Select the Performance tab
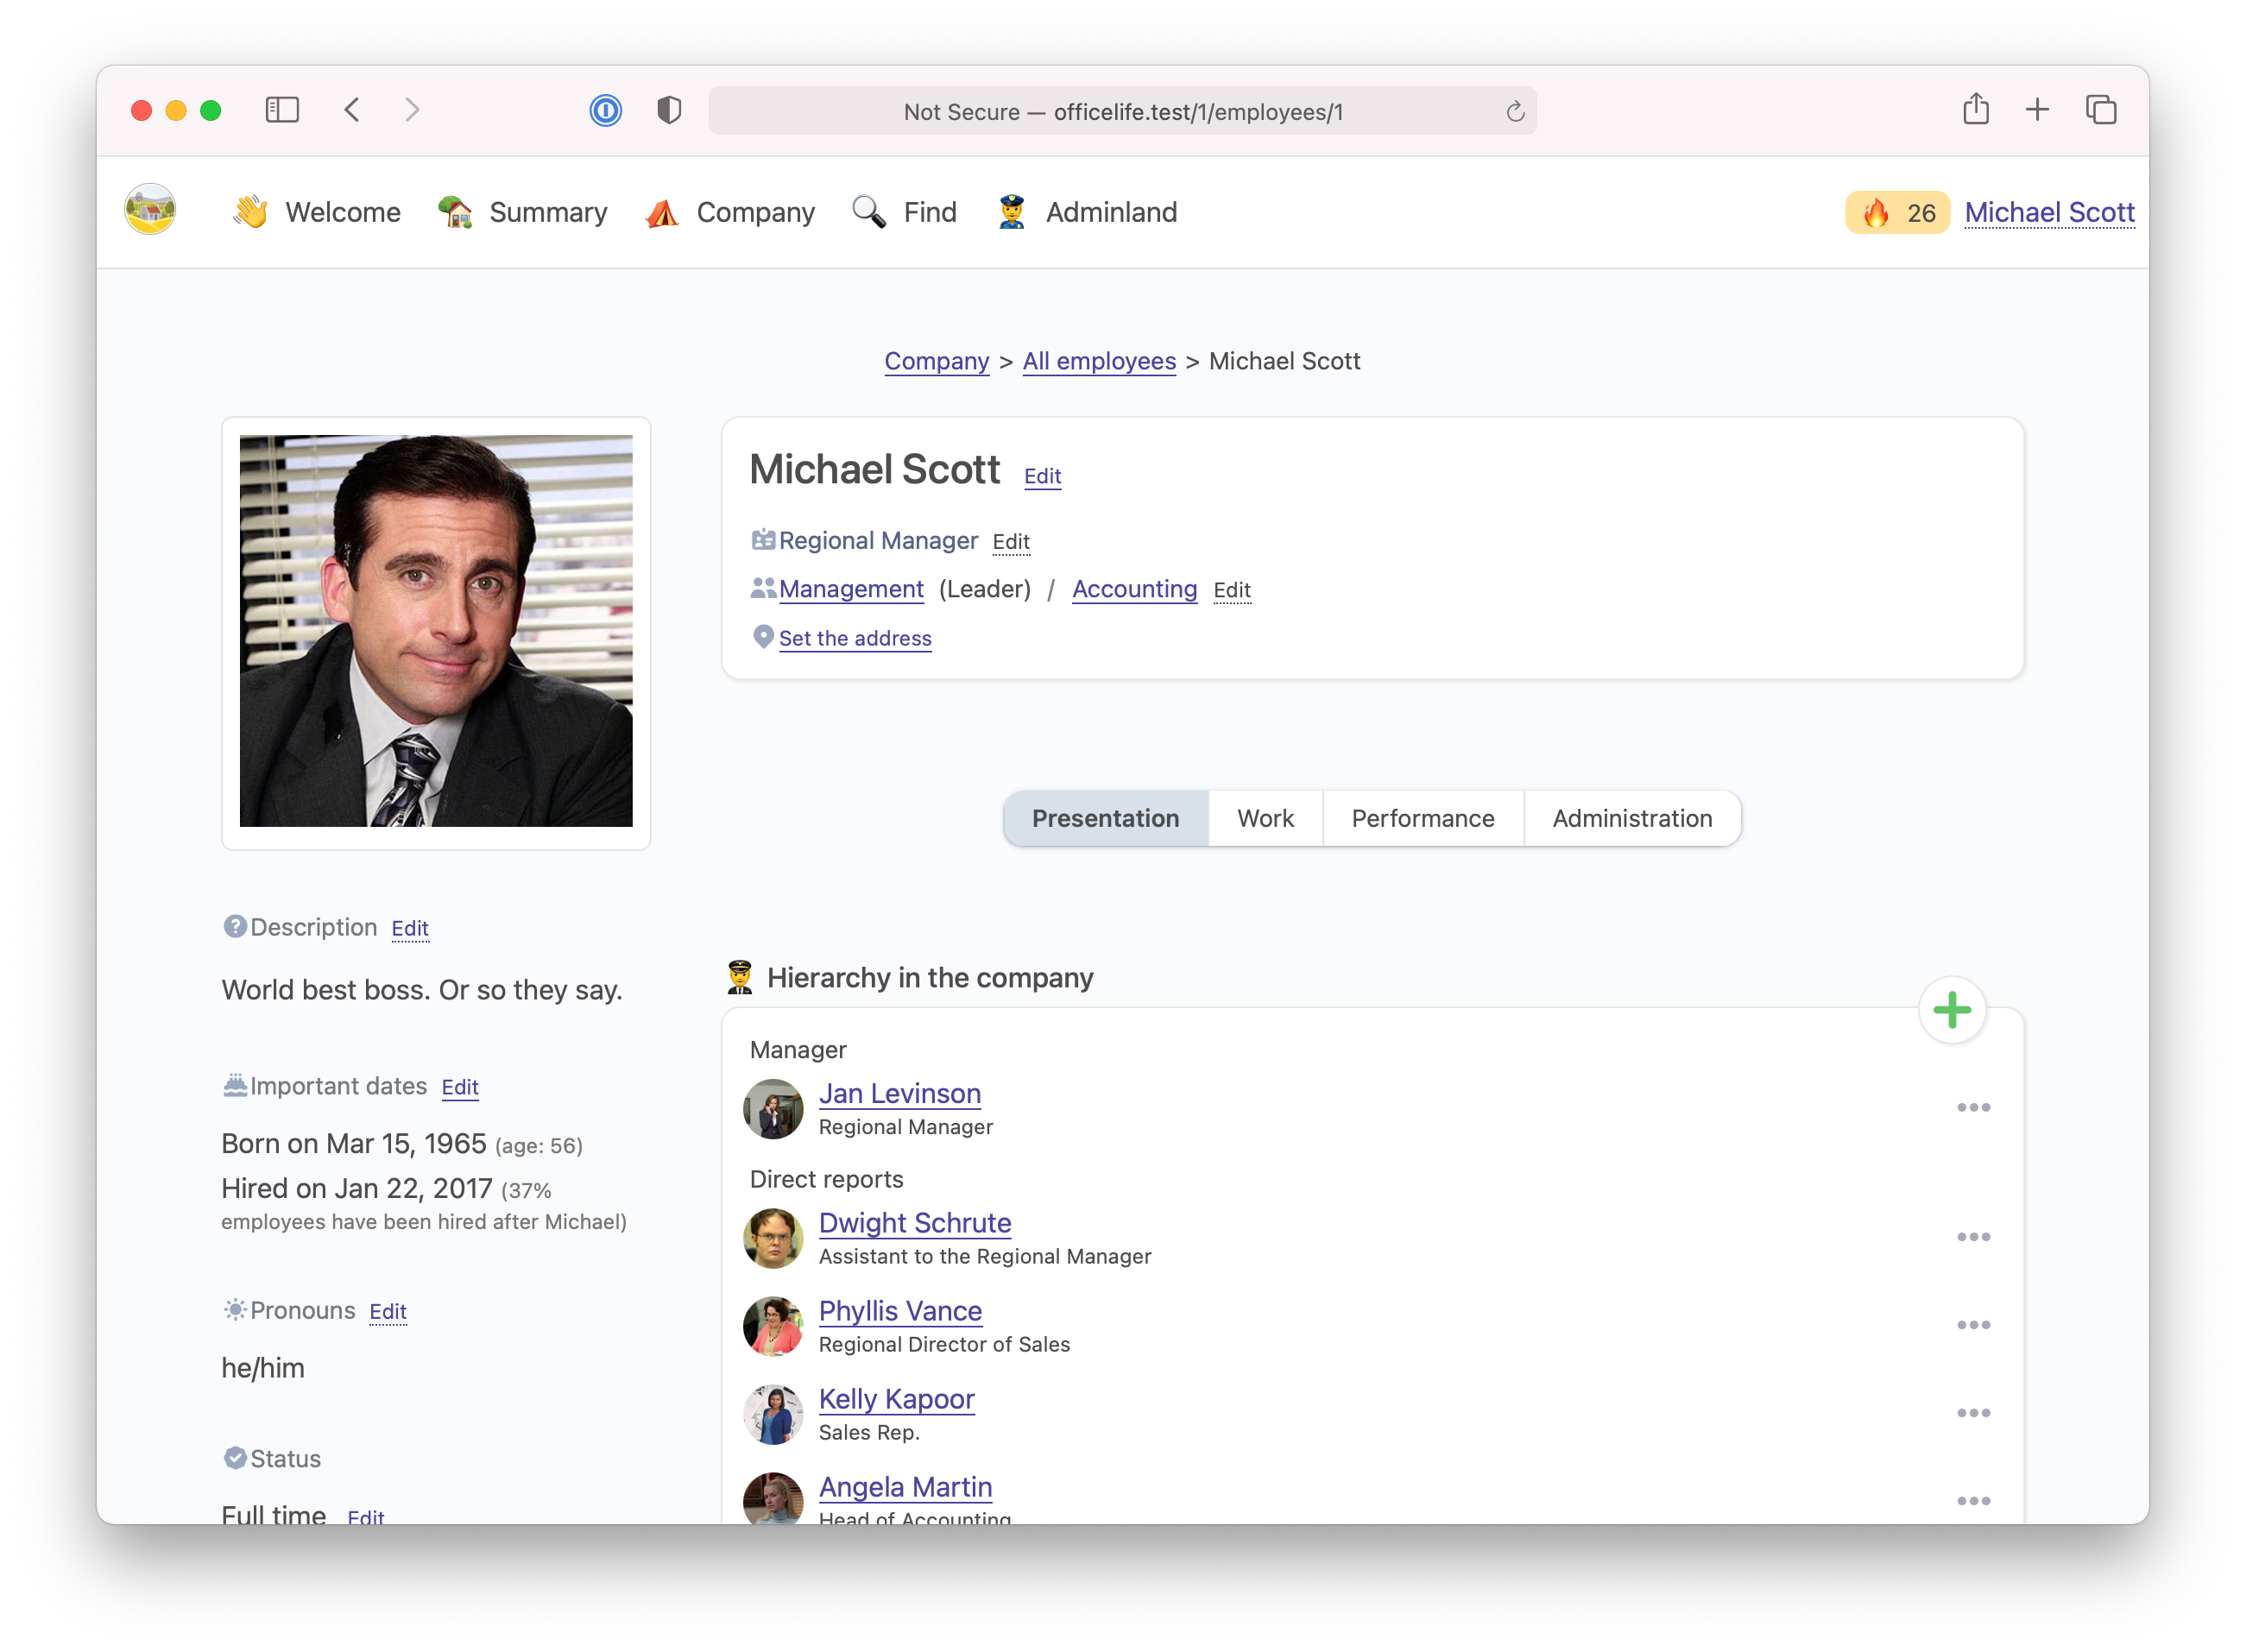Image resolution: width=2246 pixels, height=1652 pixels. coord(1422,818)
